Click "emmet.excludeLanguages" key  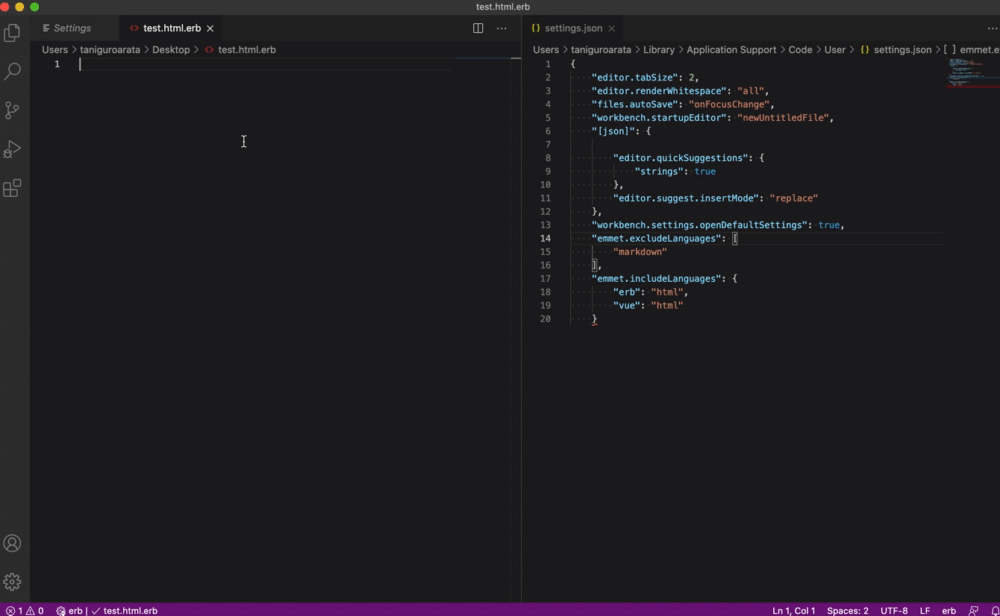click(656, 238)
